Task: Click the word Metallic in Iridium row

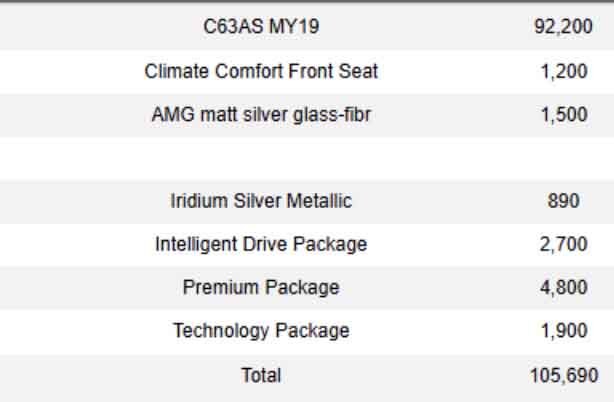Action: [x=319, y=201]
